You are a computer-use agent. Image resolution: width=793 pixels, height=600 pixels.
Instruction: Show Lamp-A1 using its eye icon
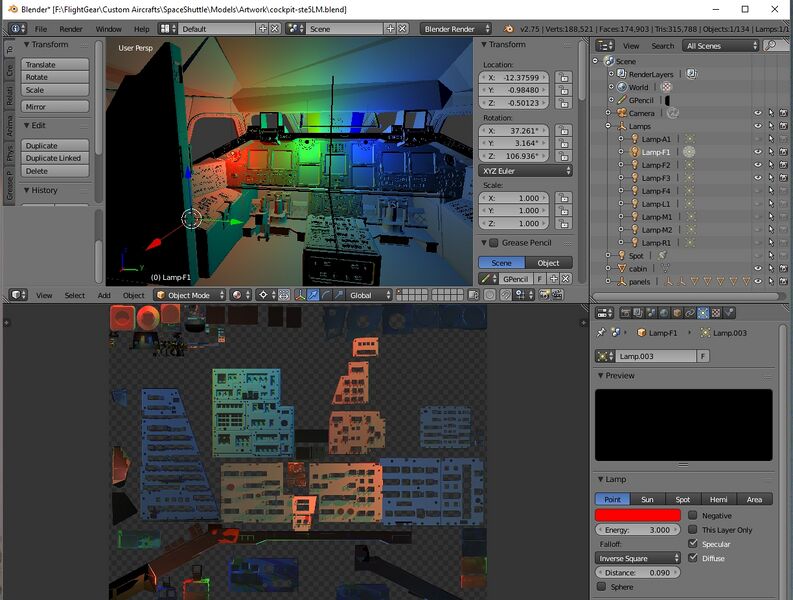coord(758,139)
